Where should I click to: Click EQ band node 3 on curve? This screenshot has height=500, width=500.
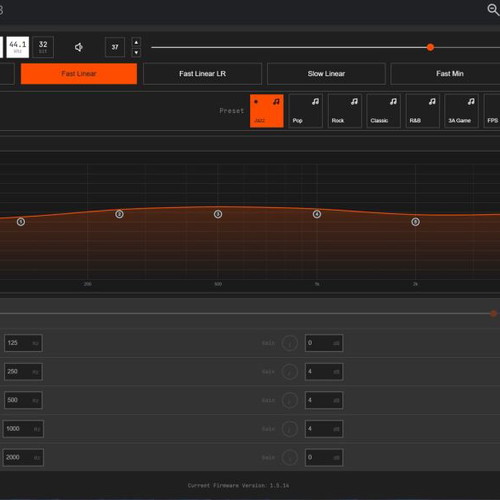click(218, 214)
